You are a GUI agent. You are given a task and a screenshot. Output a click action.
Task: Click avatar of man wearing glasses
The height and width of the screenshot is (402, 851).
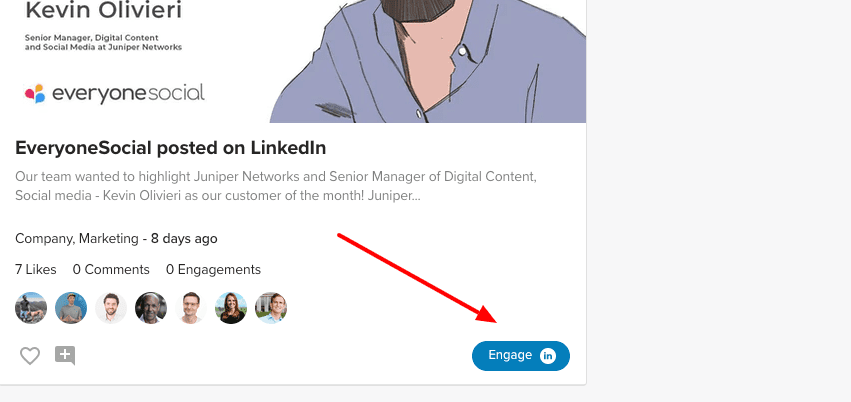click(x=191, y=308)
